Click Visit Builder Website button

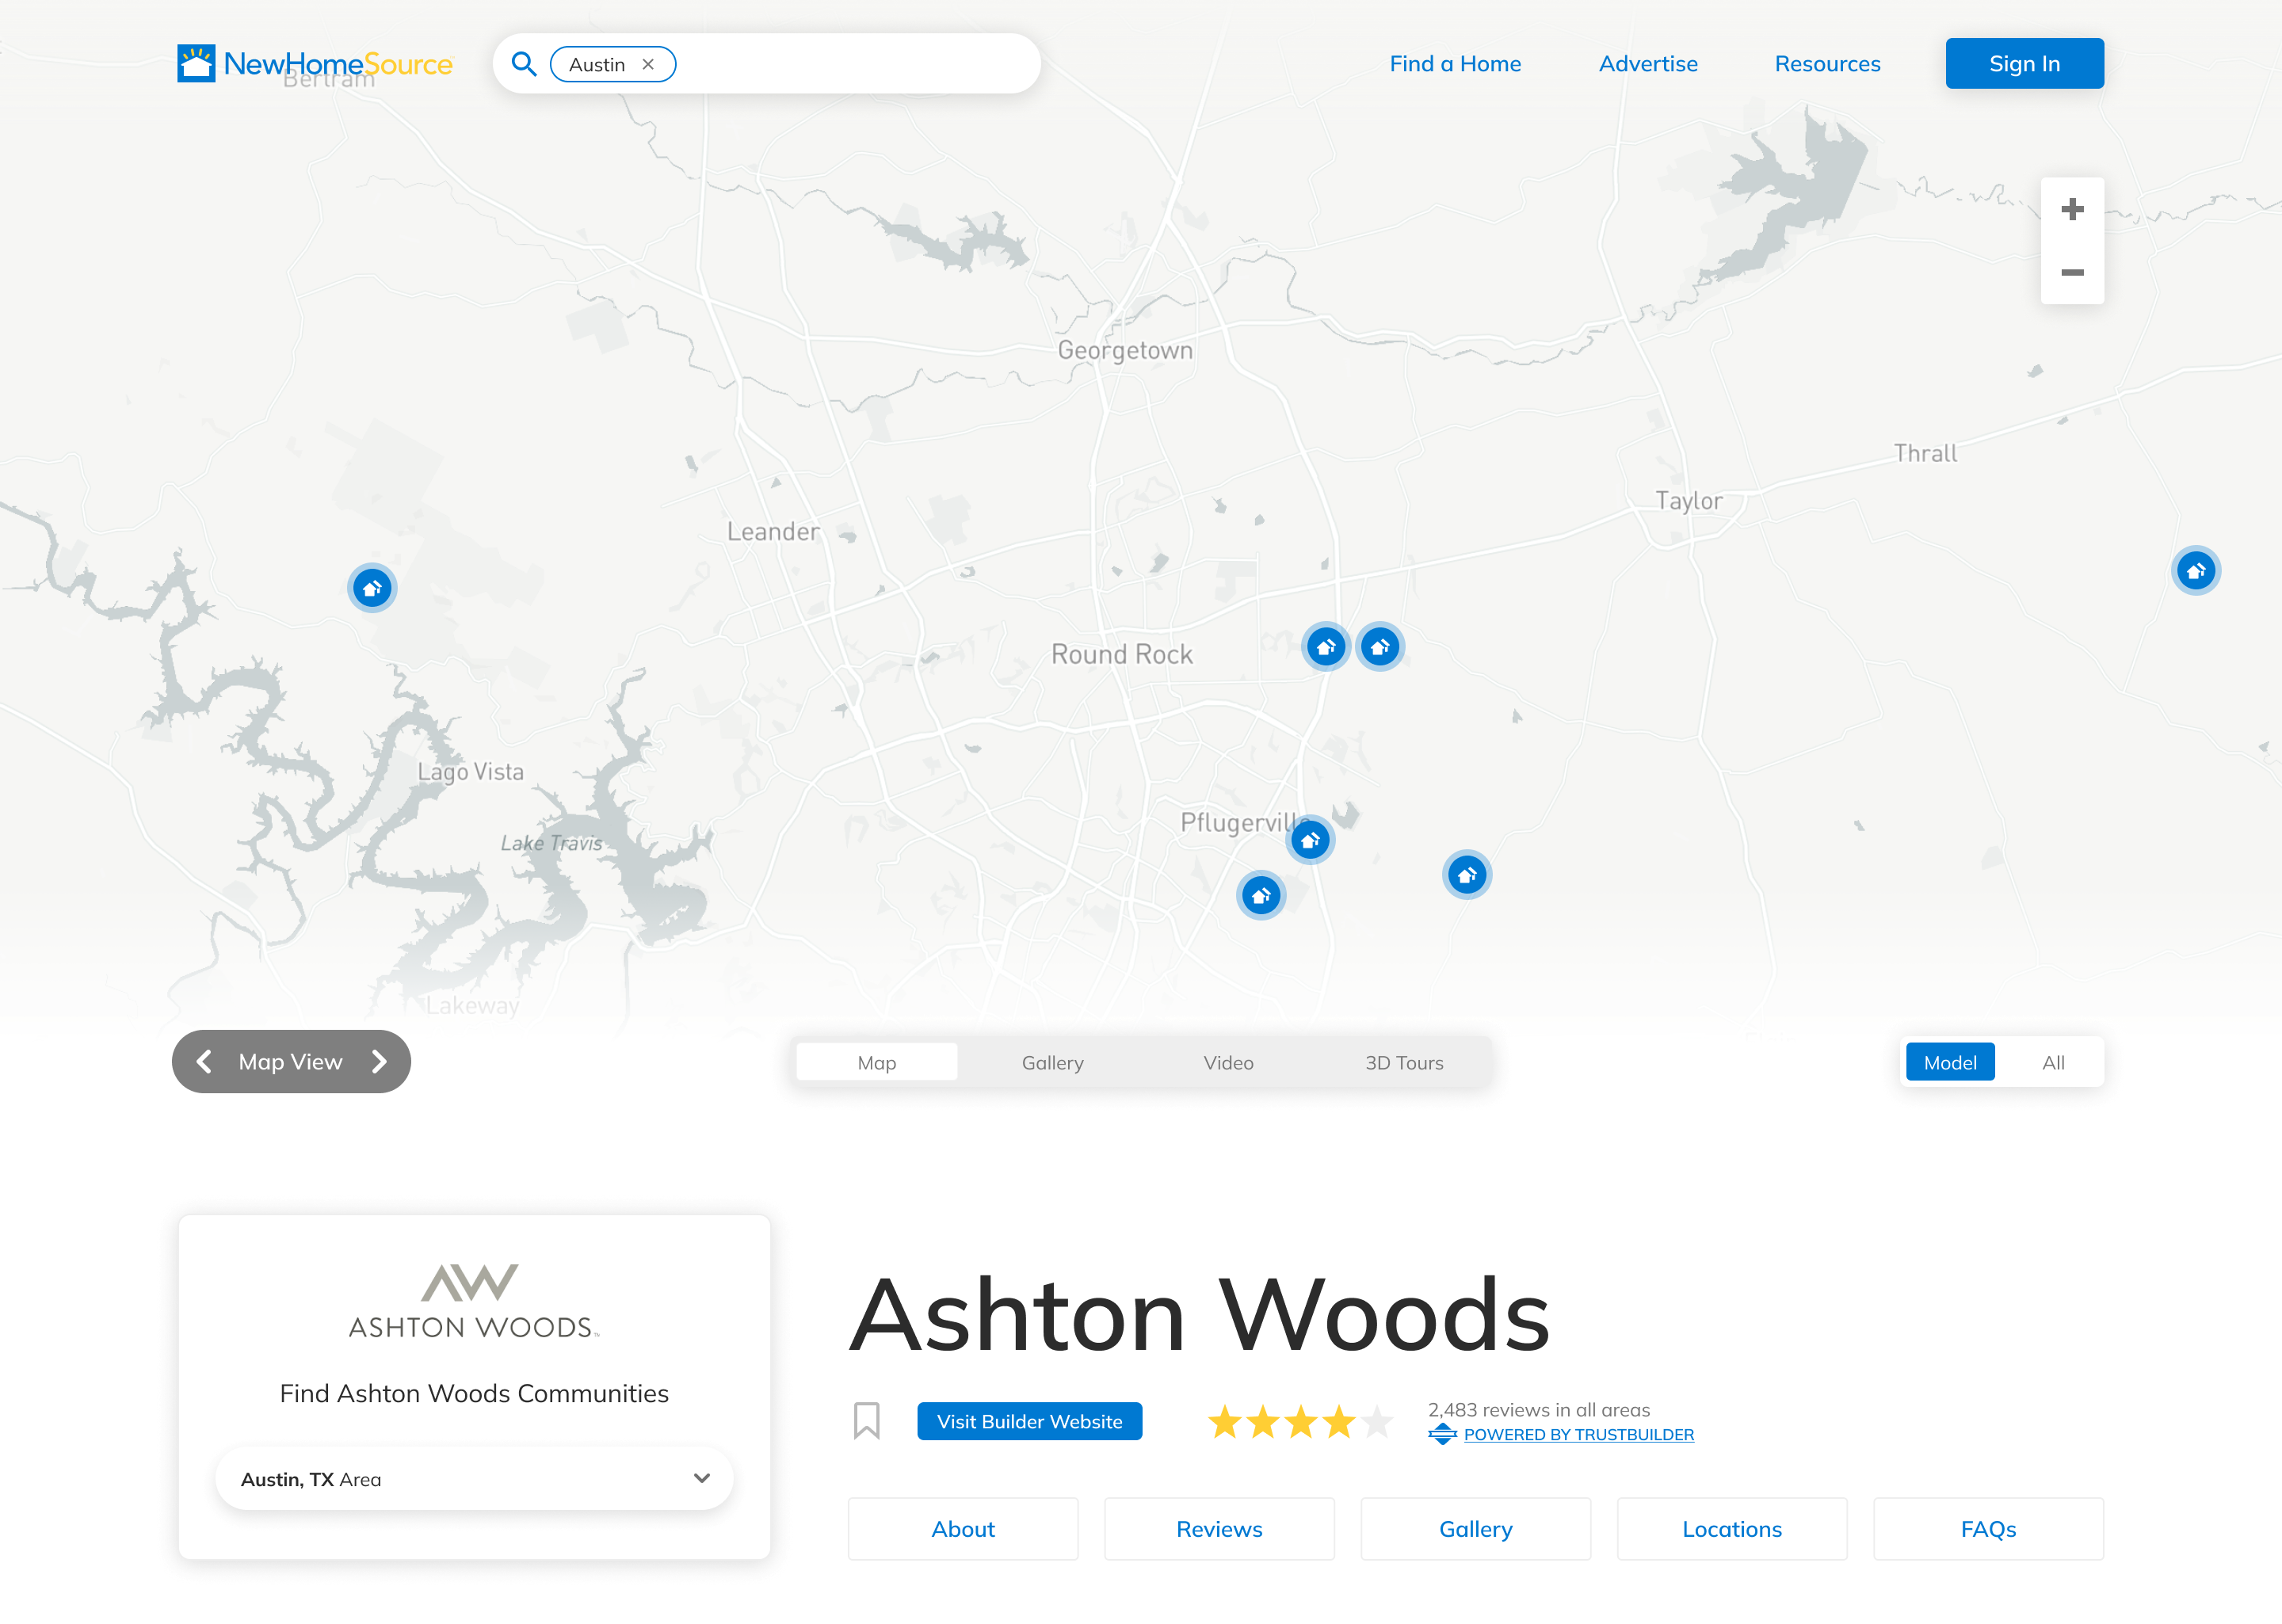1029,1421
